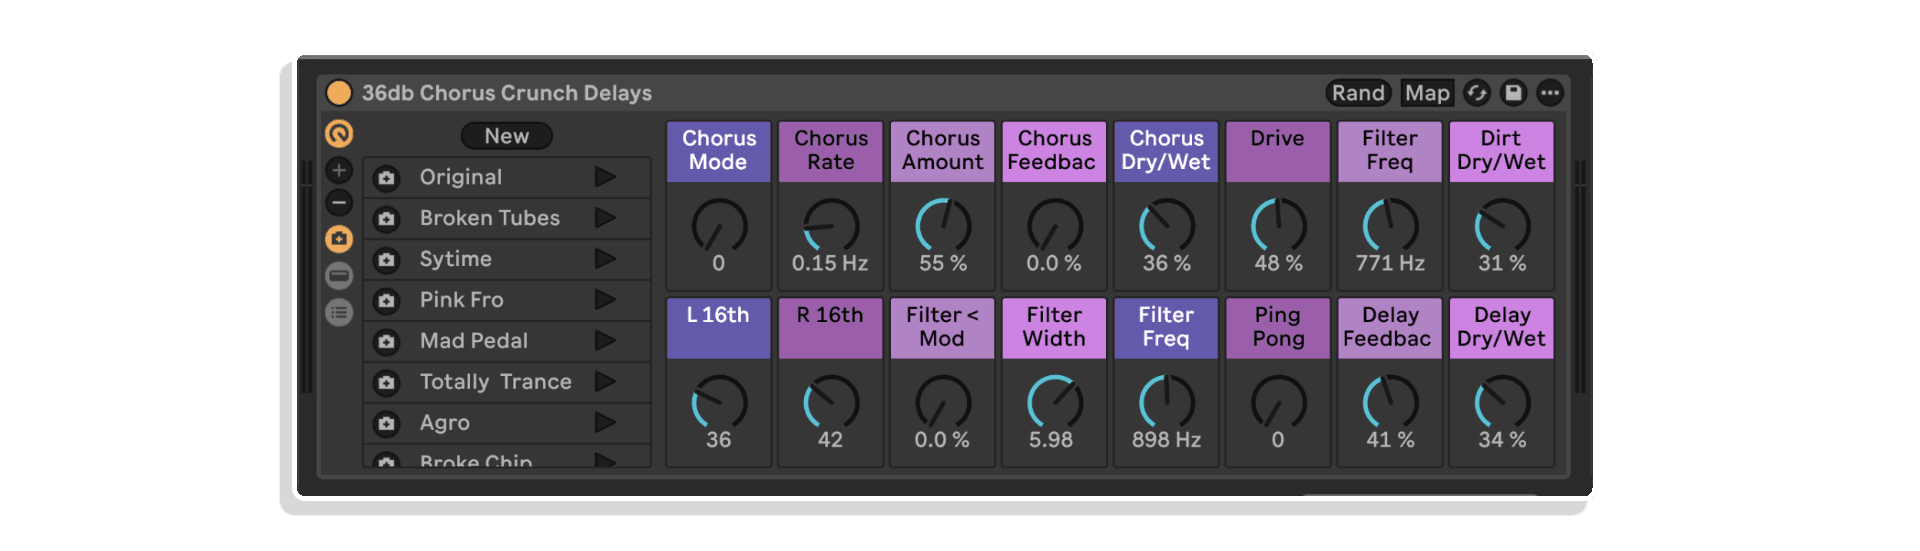Launch the Mad Pedal variation arrow
The image size is (1920, 551).
click(x=605, y=341)
